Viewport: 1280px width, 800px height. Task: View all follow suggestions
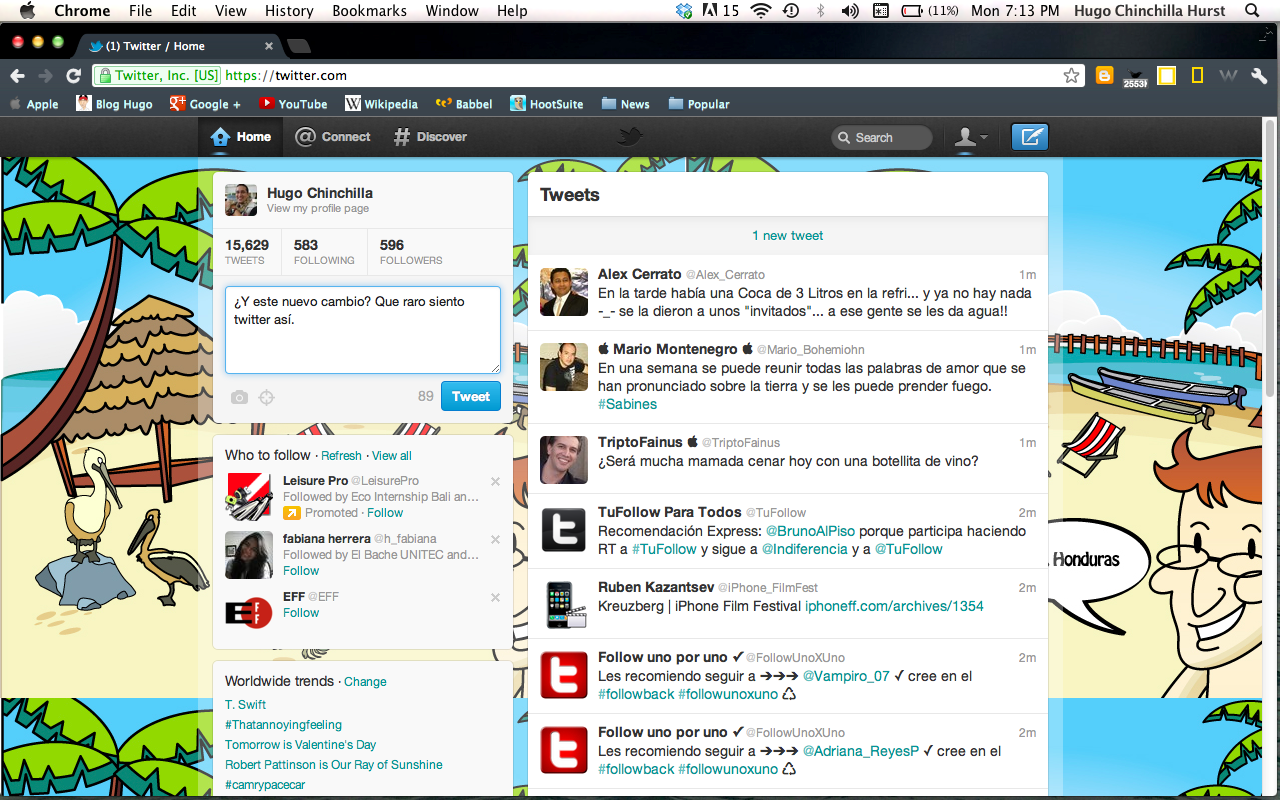pos(392,455)
